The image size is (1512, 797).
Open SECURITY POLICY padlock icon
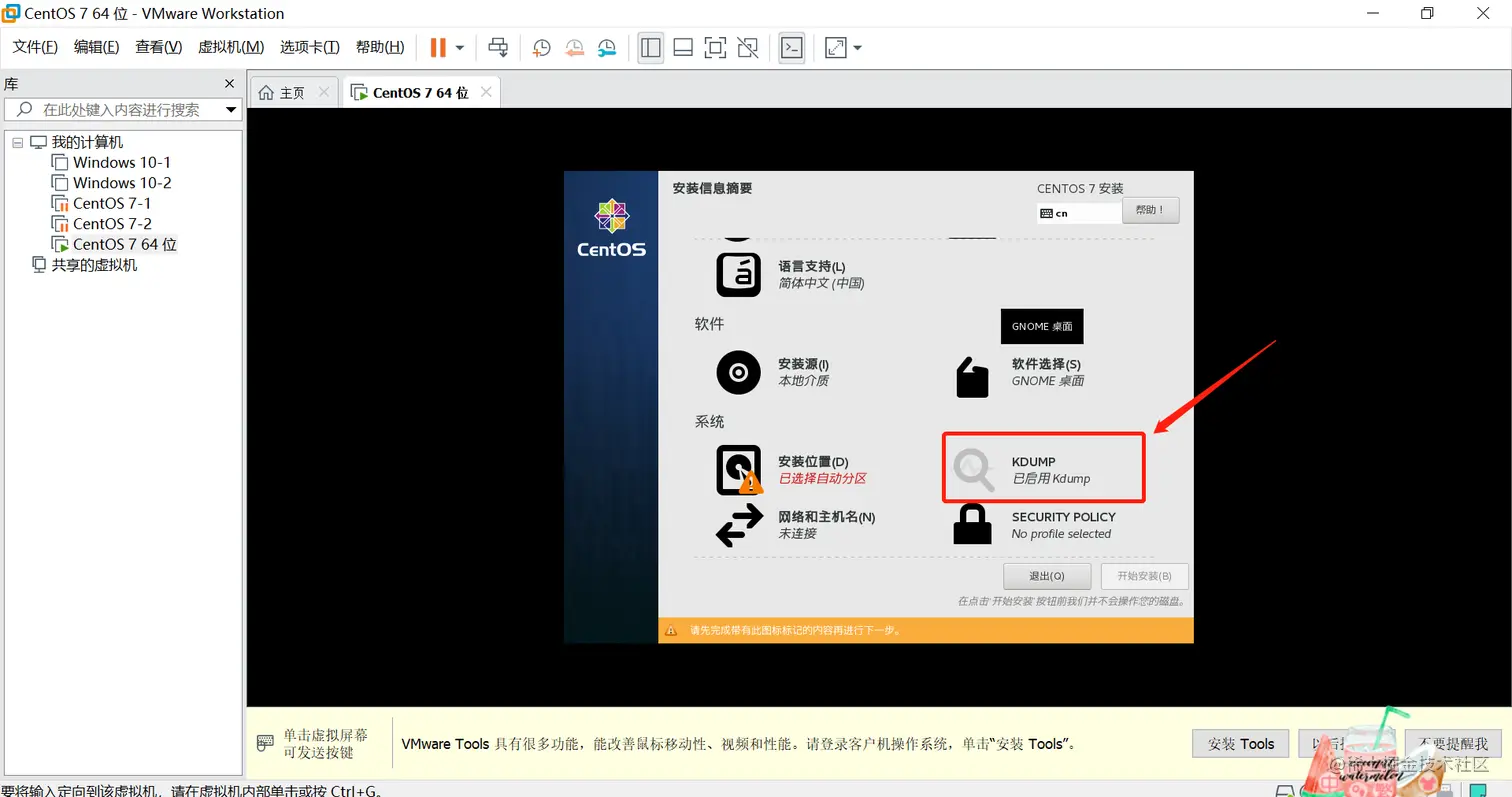click(972, 524)
